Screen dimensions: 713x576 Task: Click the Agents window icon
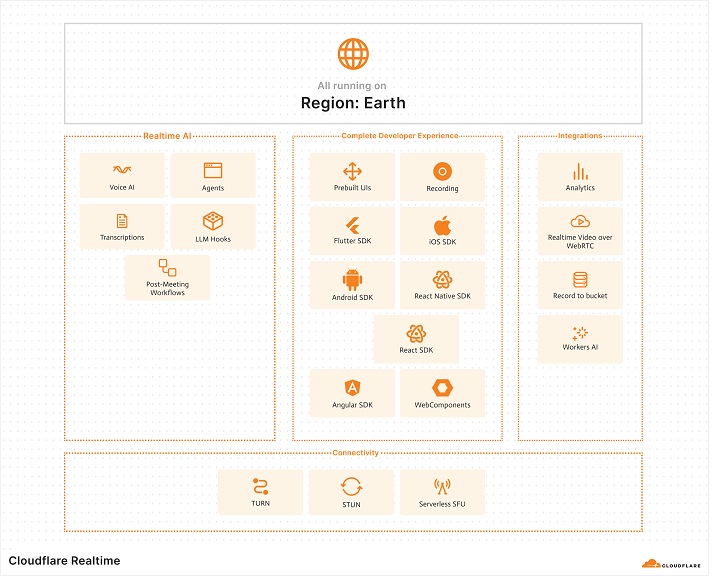[x=213, y=170]
